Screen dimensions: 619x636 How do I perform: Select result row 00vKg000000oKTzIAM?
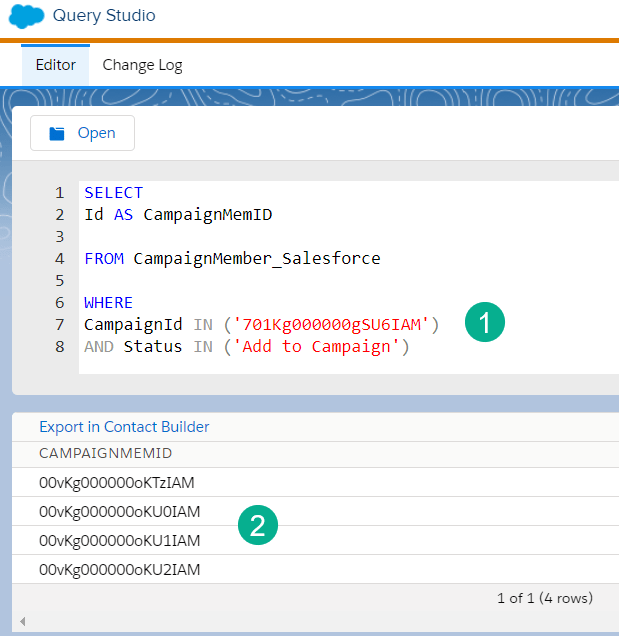(116, 483)
